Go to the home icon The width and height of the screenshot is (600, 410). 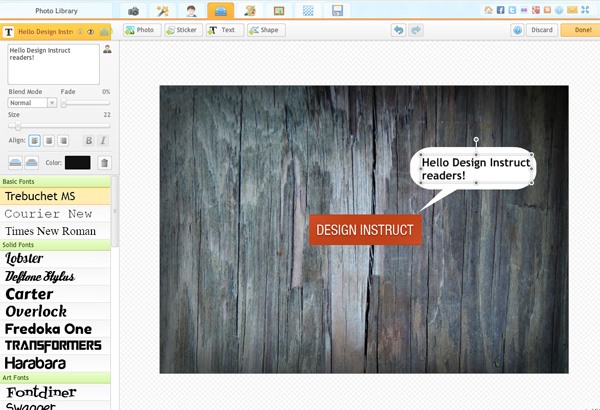tap(488, 10)
